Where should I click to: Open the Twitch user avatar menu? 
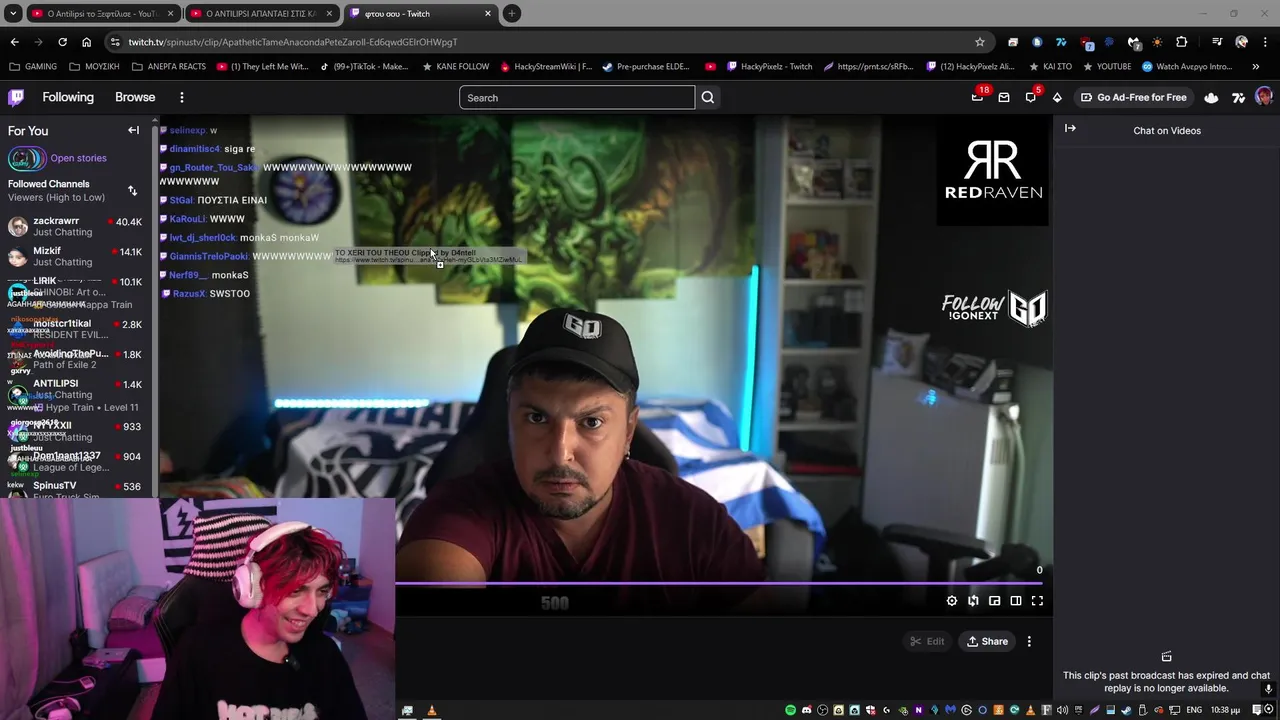(1264, 97)
